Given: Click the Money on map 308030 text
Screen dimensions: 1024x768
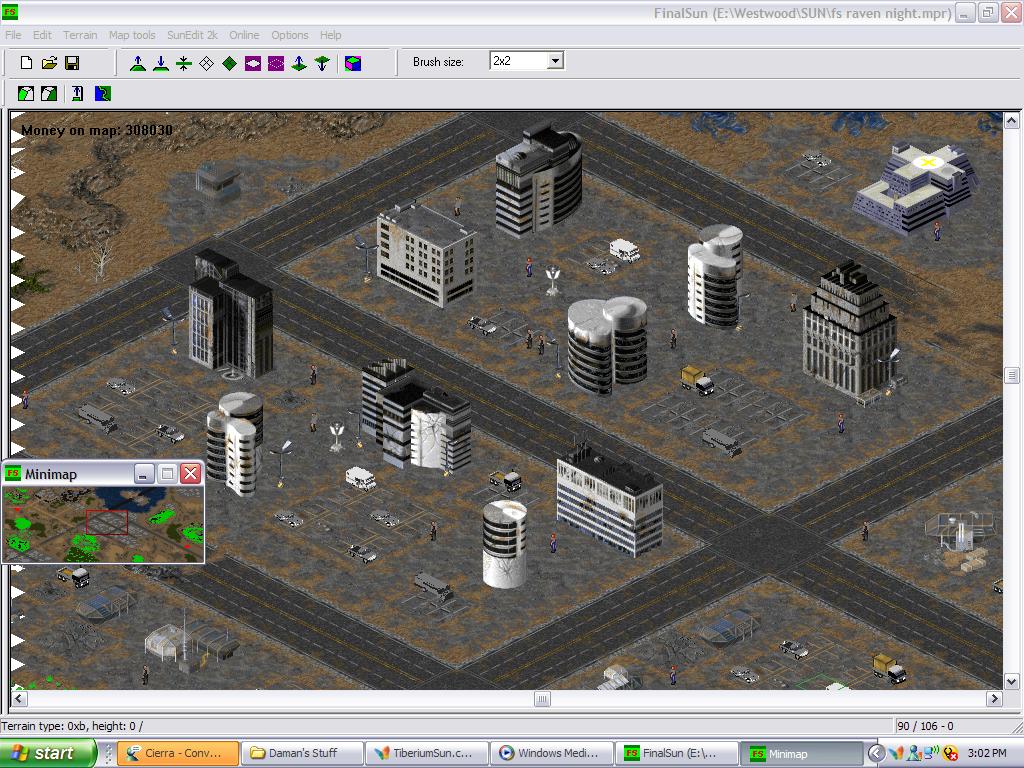Looking at the screenshot, I should 97,130.
